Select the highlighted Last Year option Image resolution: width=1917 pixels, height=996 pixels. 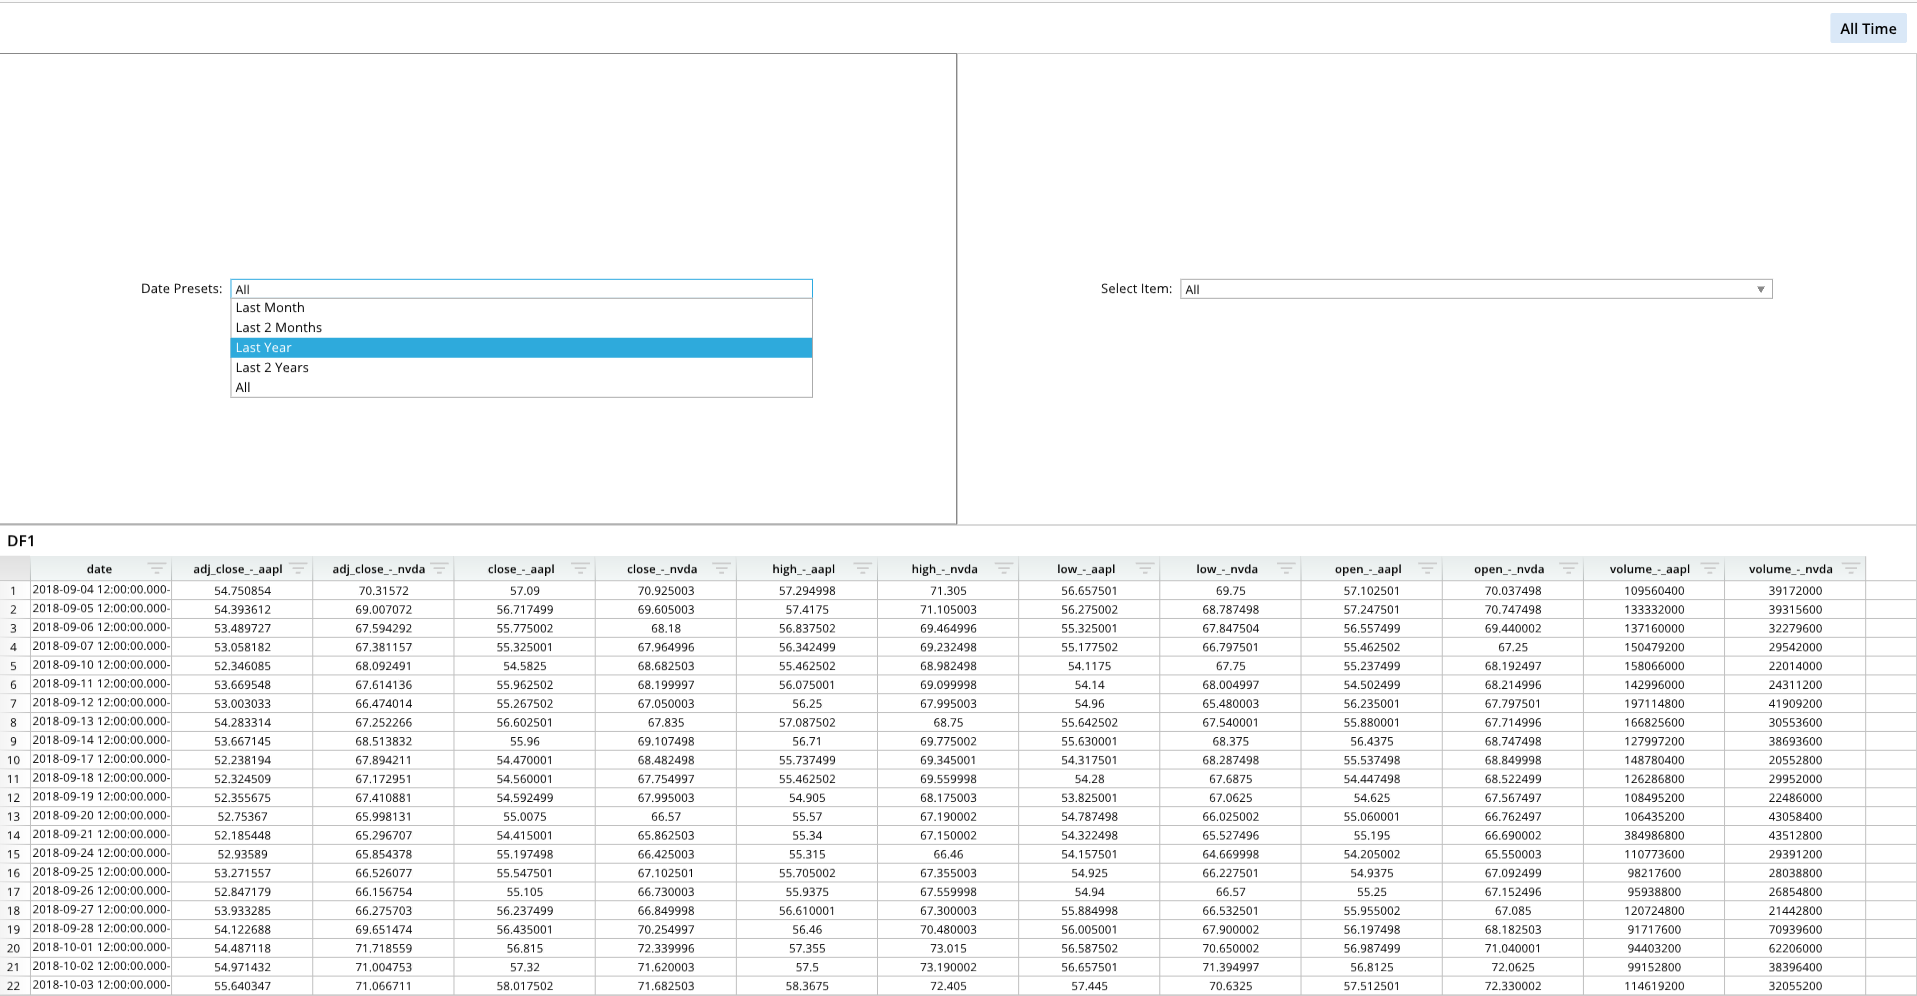(x=521, y=348)
